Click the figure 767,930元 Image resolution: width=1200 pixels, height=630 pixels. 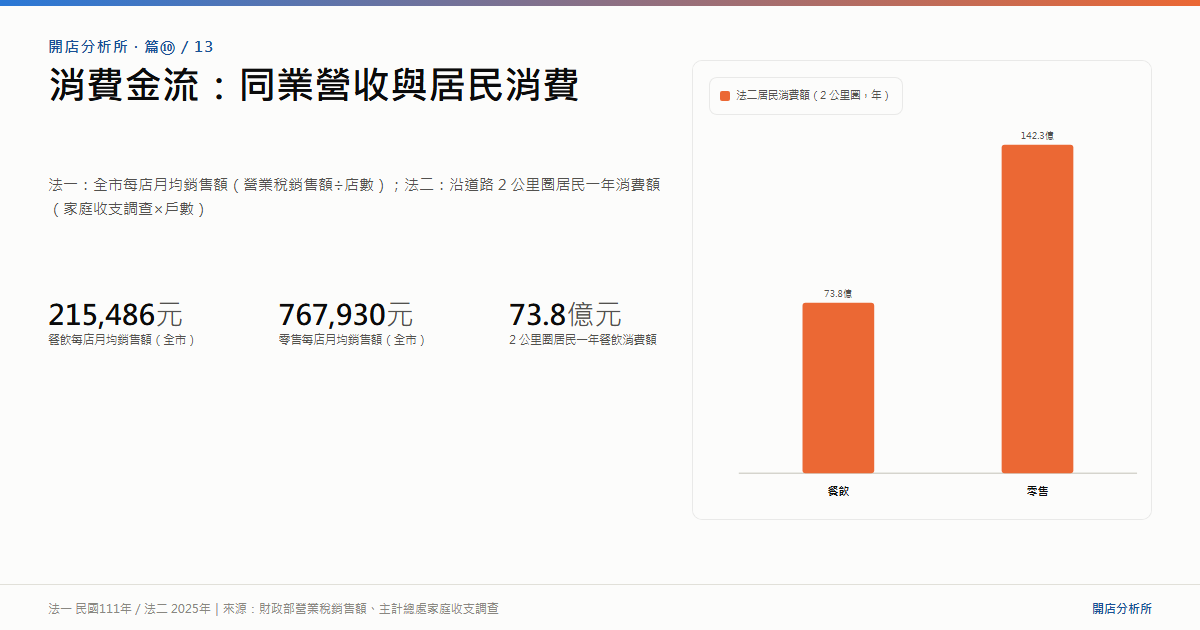(x=346, y=315)
